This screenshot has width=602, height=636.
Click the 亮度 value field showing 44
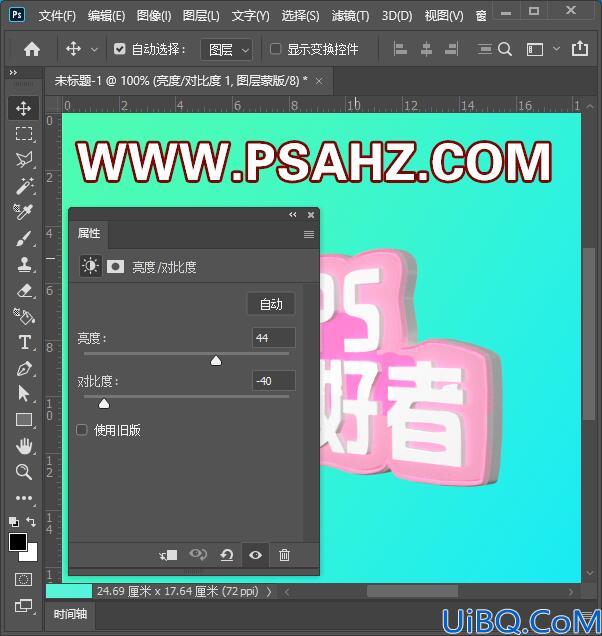273,337
